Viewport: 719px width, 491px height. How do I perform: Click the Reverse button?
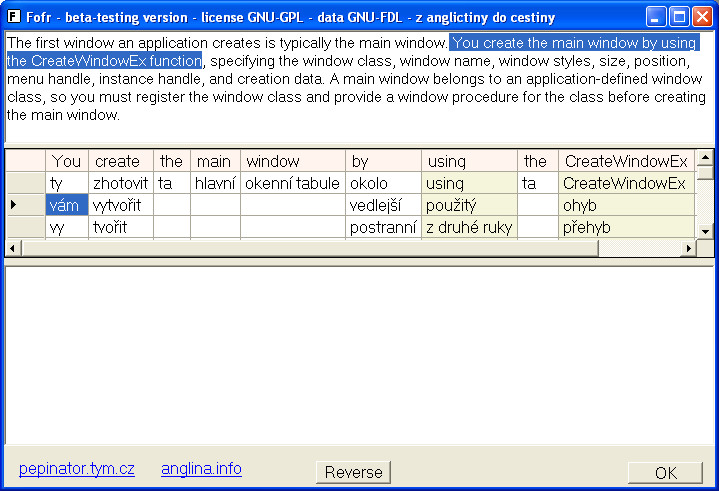point(353,472)
